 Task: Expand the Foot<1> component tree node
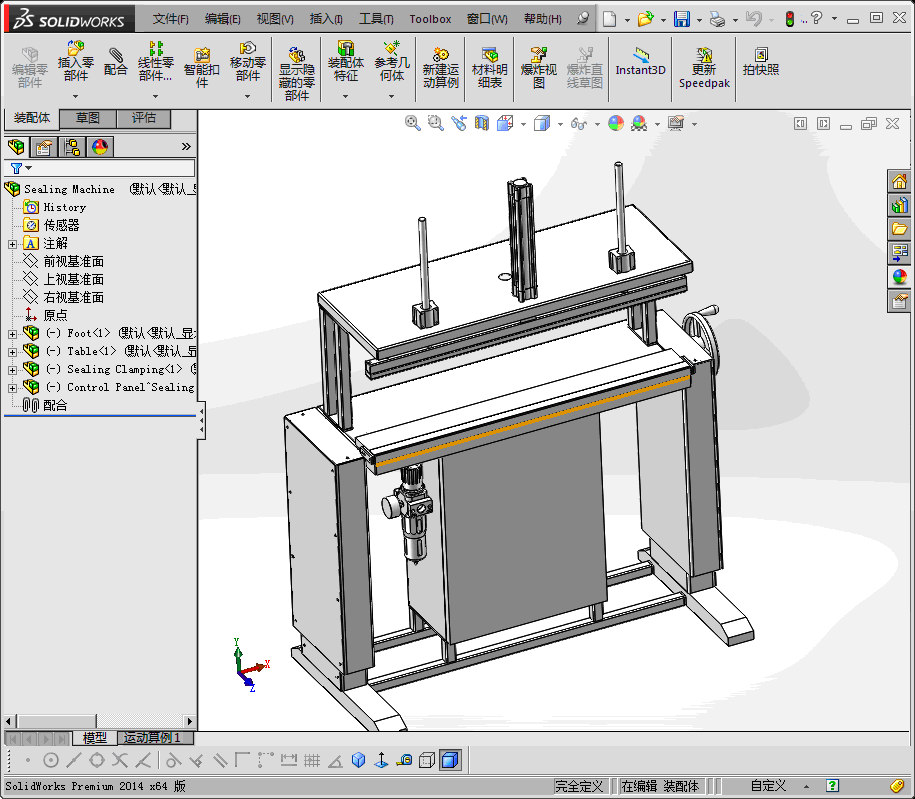[12, 334]
